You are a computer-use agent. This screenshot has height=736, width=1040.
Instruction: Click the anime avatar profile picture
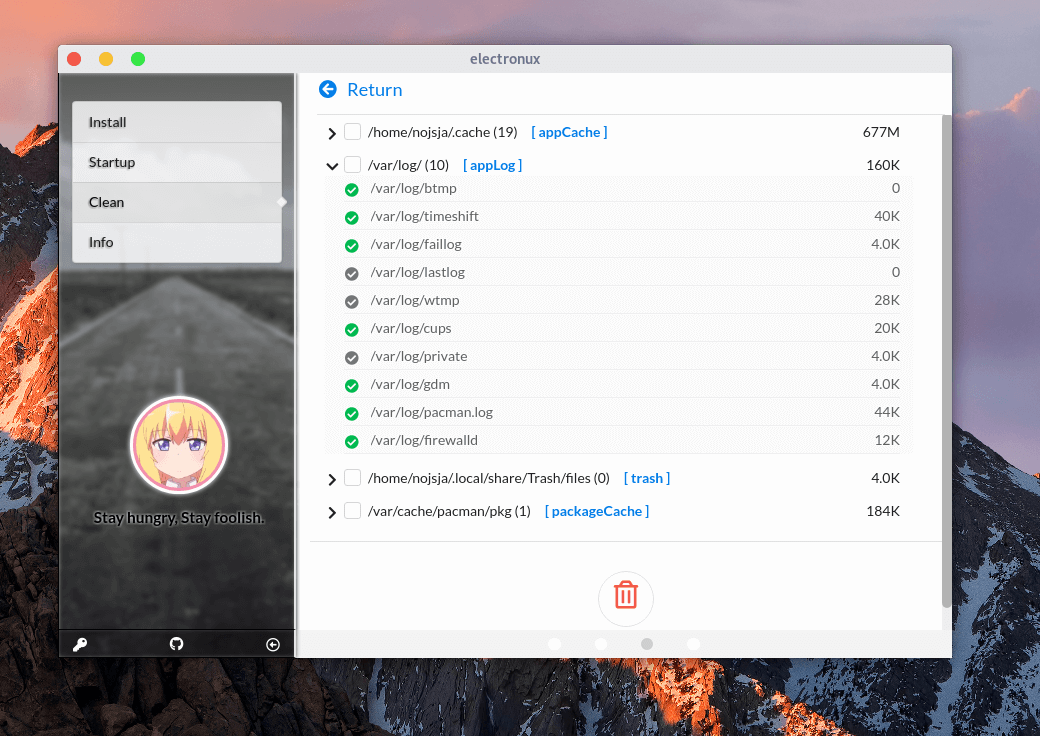point(179,444)
